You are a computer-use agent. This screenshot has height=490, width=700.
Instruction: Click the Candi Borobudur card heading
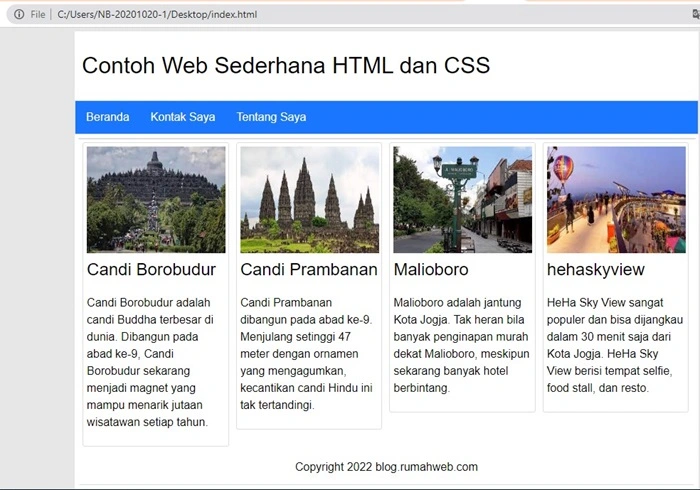[151, 270]
